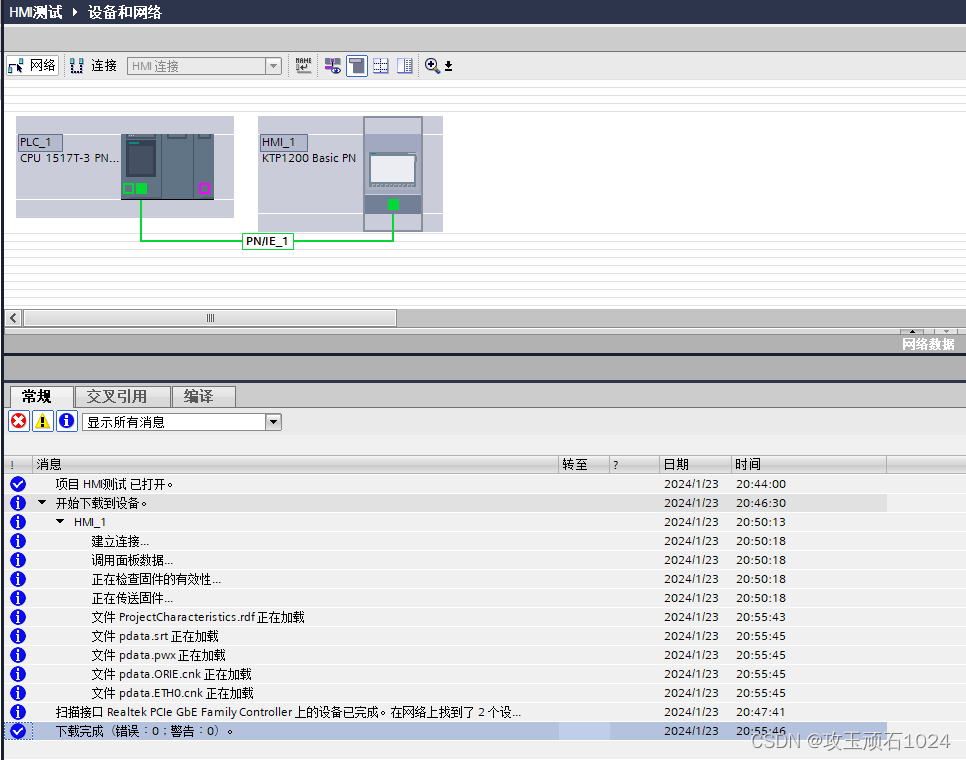Select the pdata.pwx 正在加载 message

446,655
